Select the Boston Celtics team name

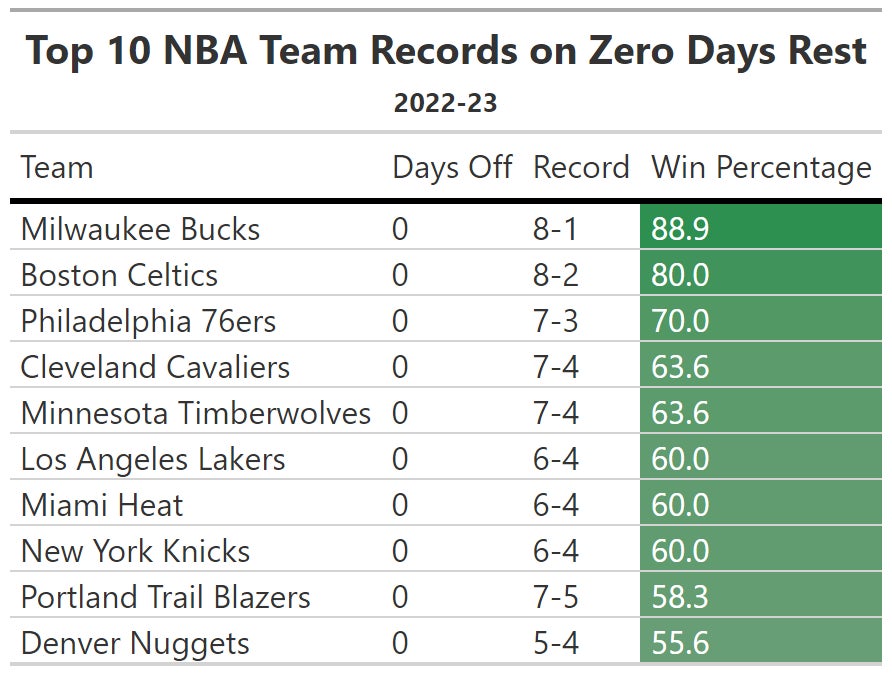119,275
